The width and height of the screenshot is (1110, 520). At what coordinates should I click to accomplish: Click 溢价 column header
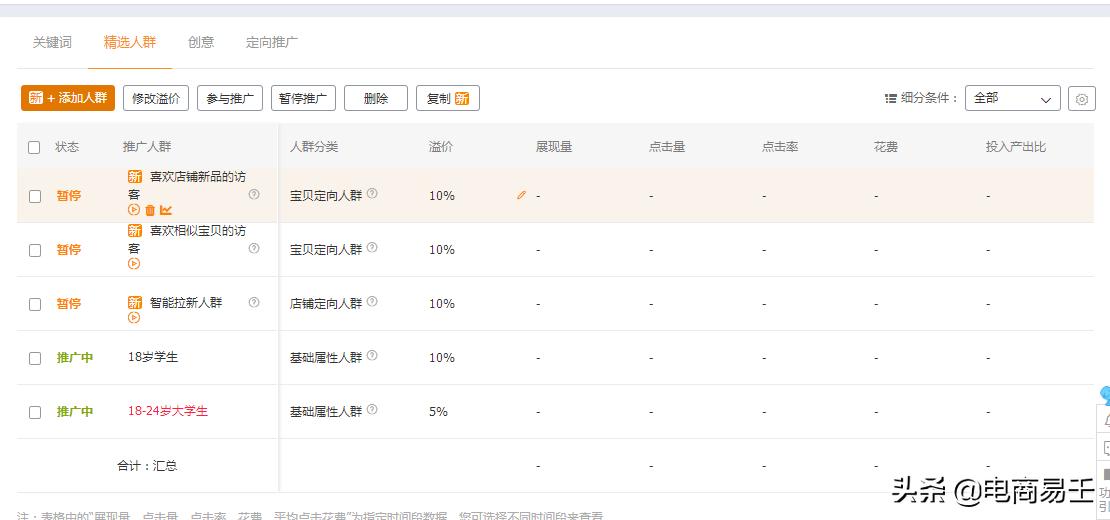pos(441,147)
